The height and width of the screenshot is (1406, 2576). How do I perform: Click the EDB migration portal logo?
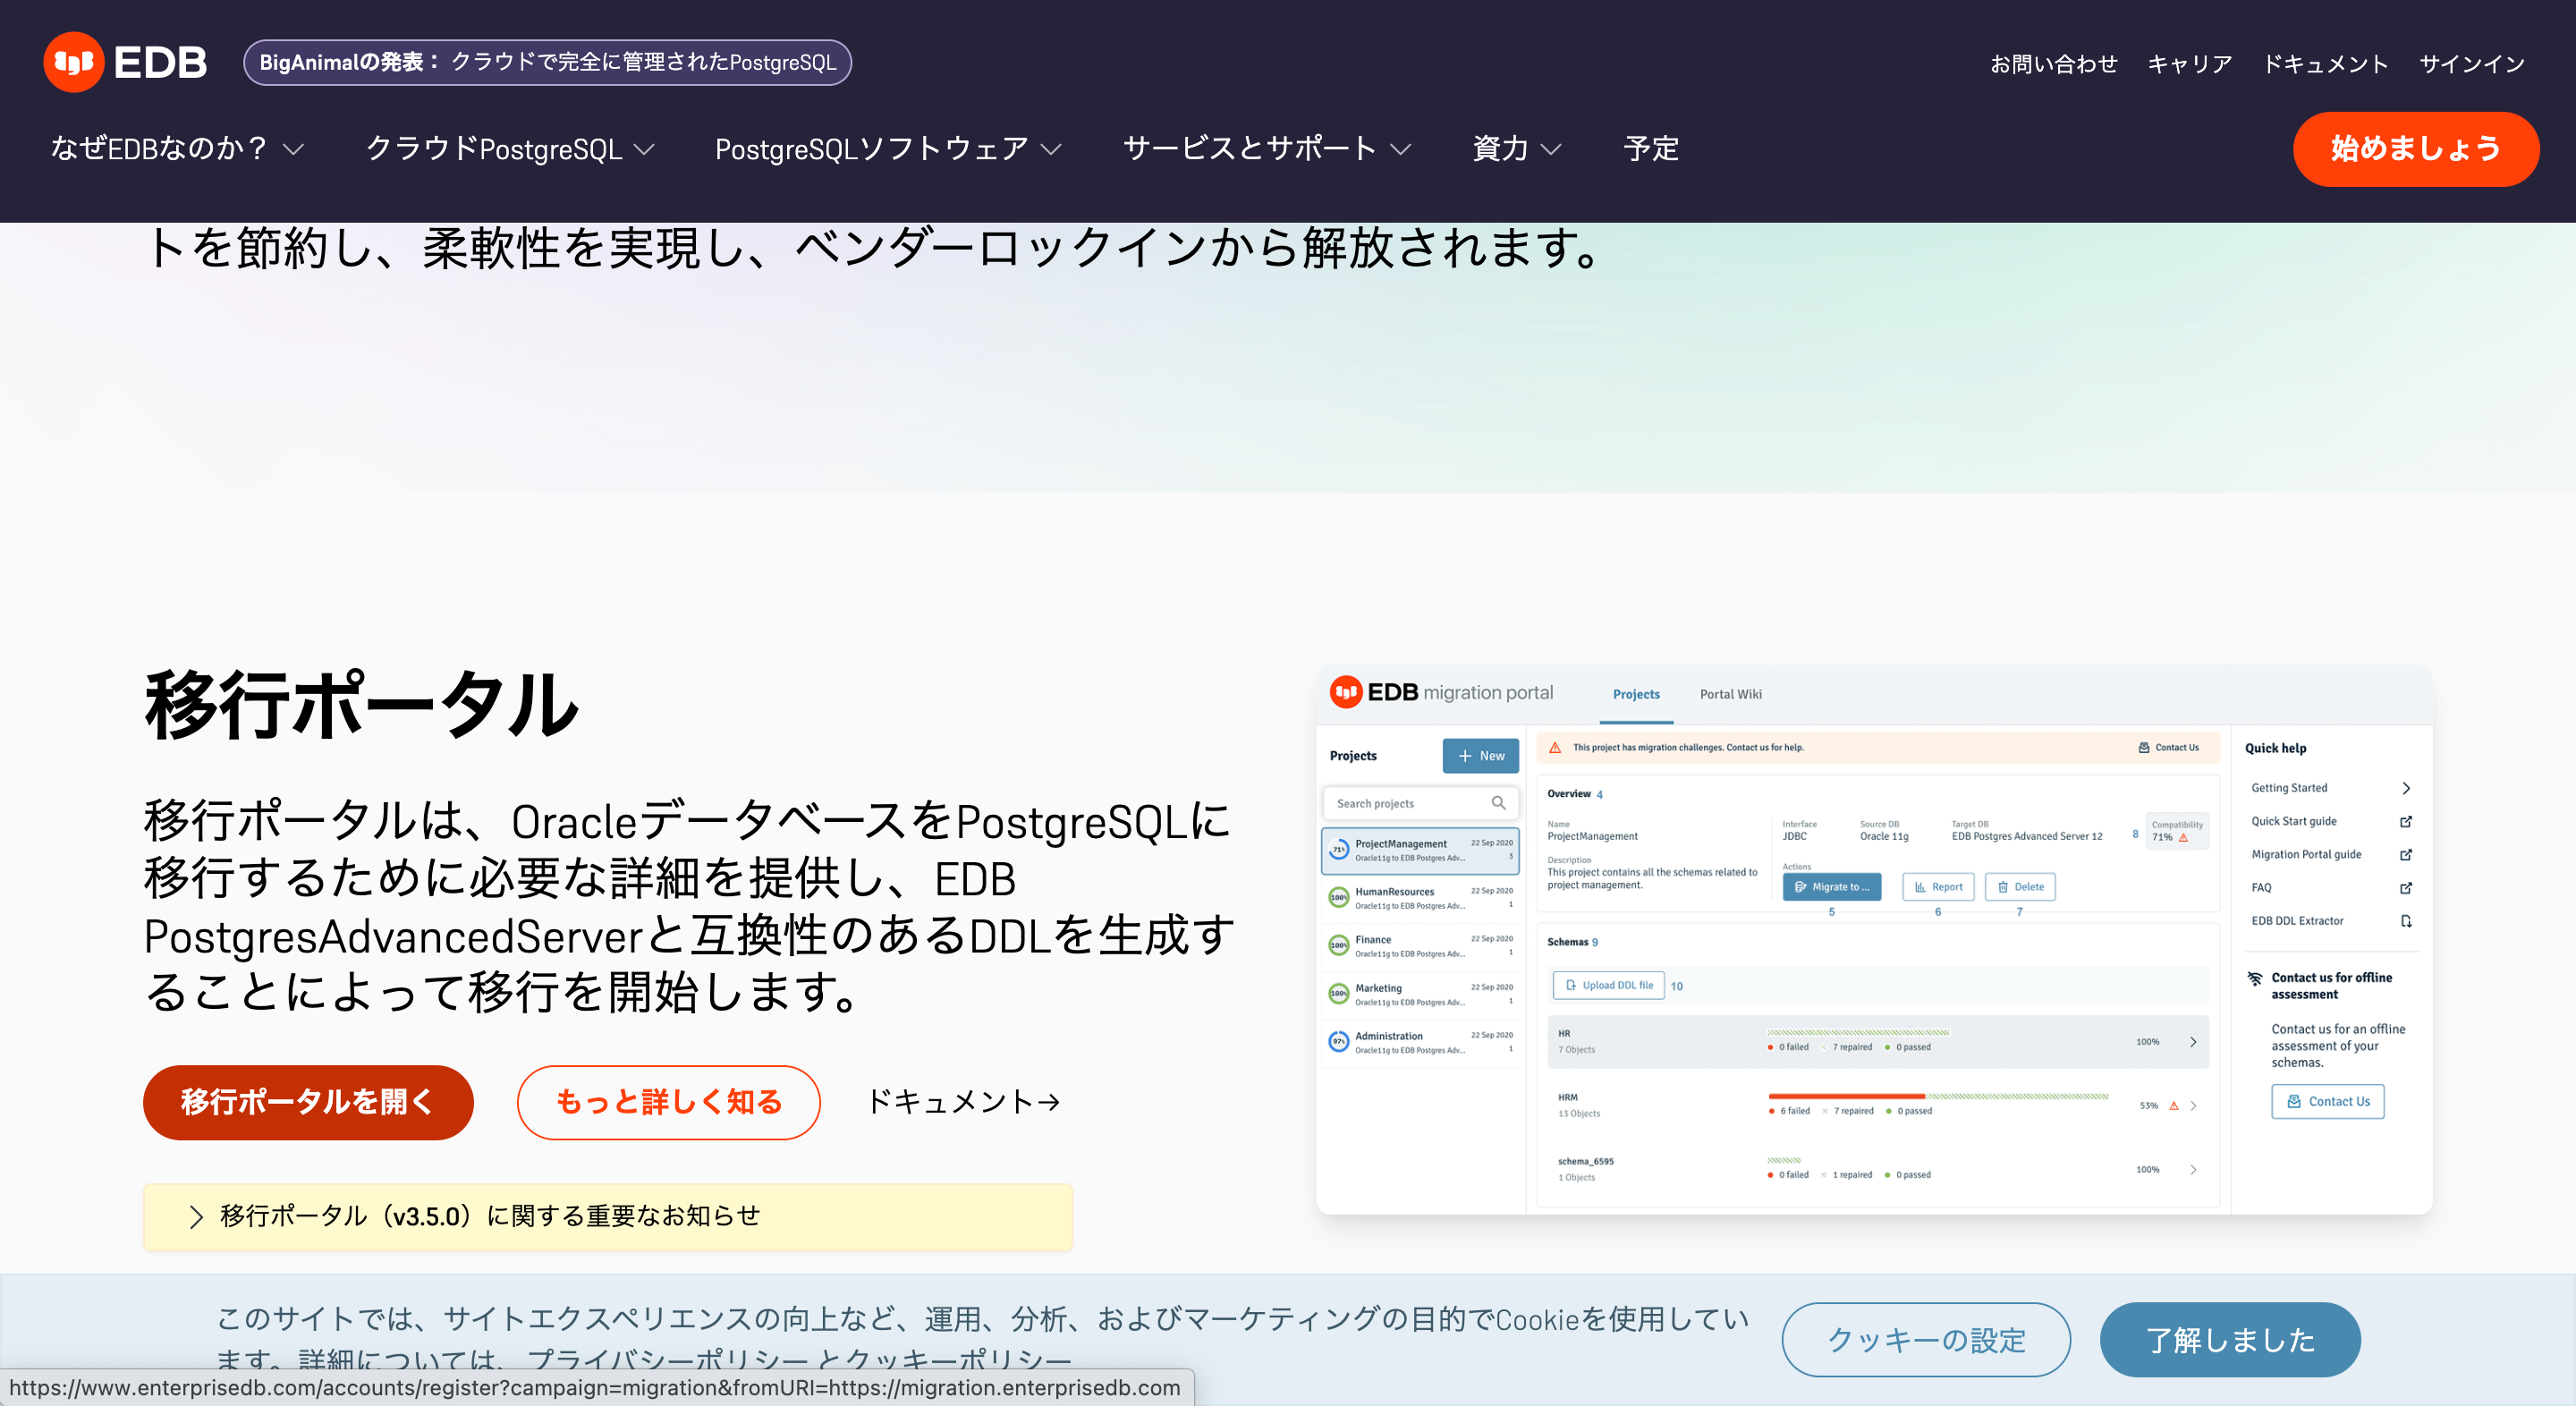point(1440,692)
